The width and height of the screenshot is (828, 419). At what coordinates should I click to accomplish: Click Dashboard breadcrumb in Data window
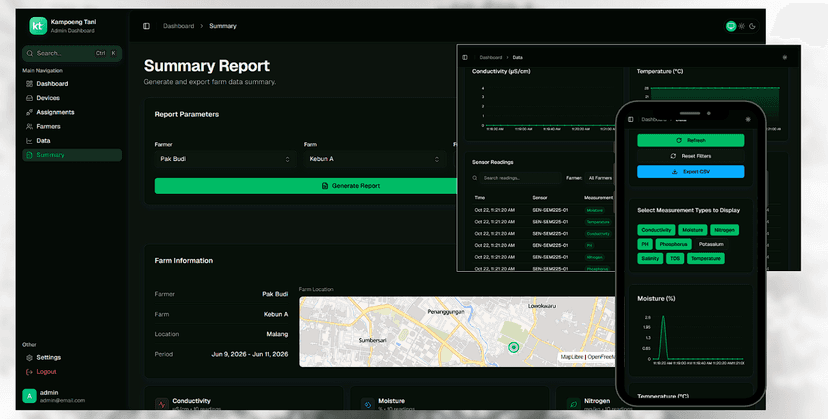coord(491,57)
